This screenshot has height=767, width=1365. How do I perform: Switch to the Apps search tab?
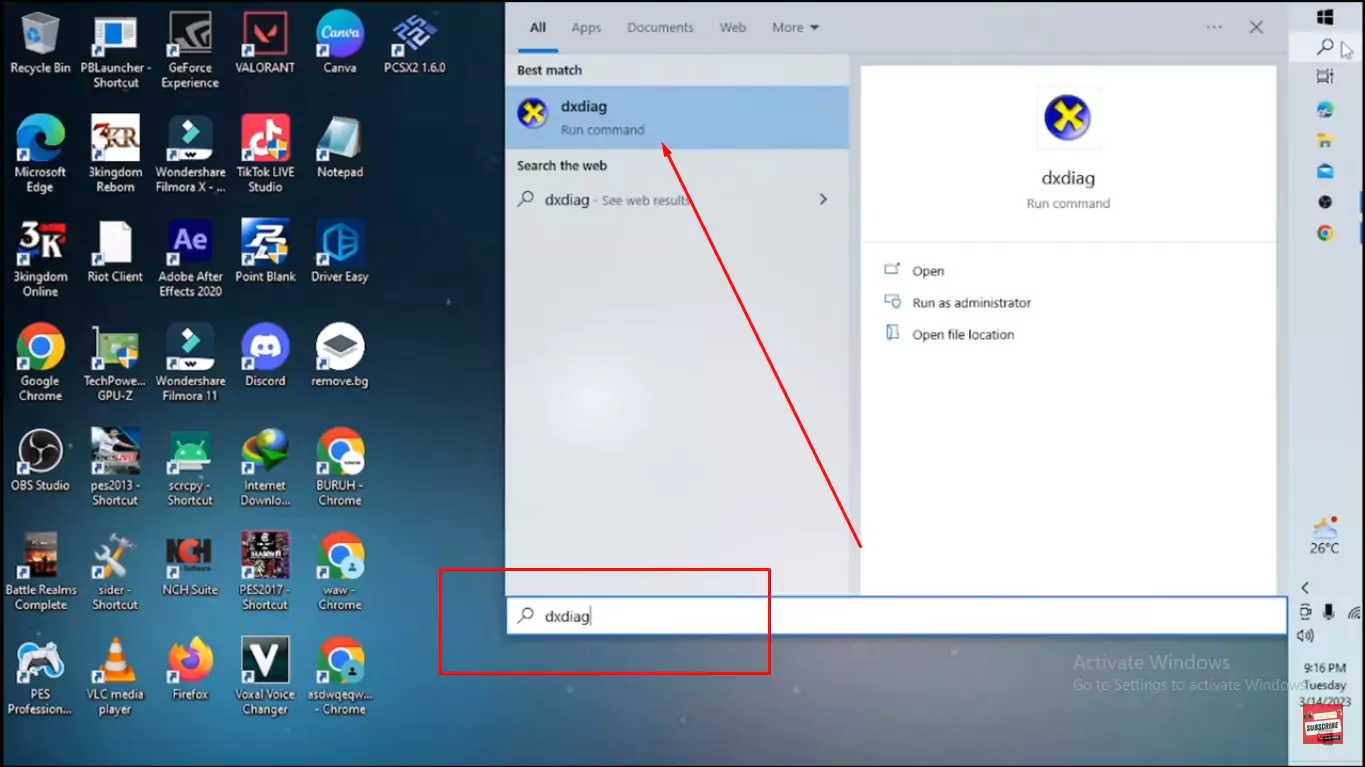(586, 28)
